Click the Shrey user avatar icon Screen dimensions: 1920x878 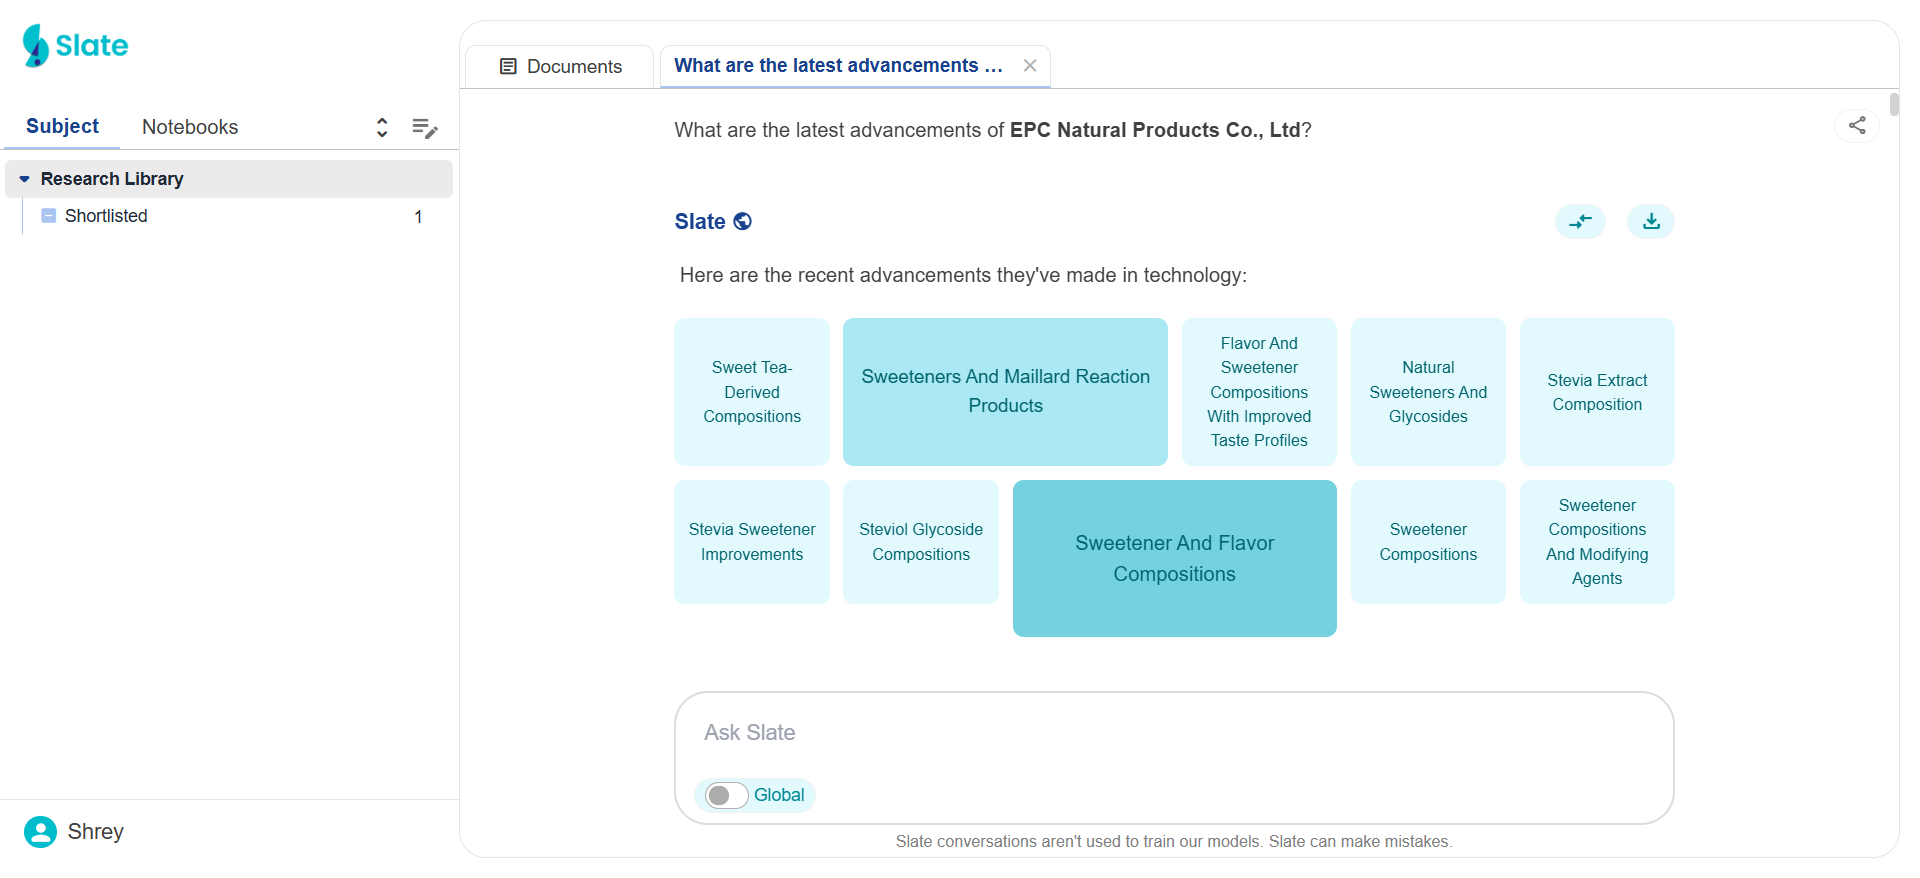coord(40,831)
